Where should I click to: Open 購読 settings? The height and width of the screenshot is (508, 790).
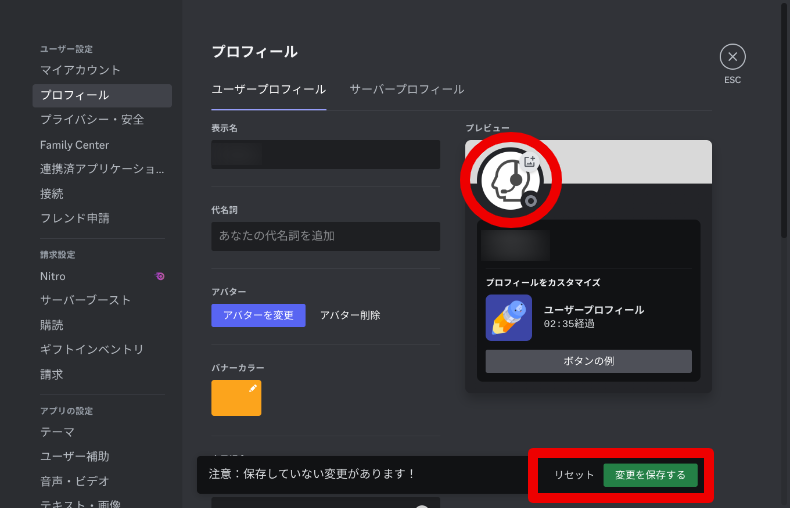coord(102,325)
